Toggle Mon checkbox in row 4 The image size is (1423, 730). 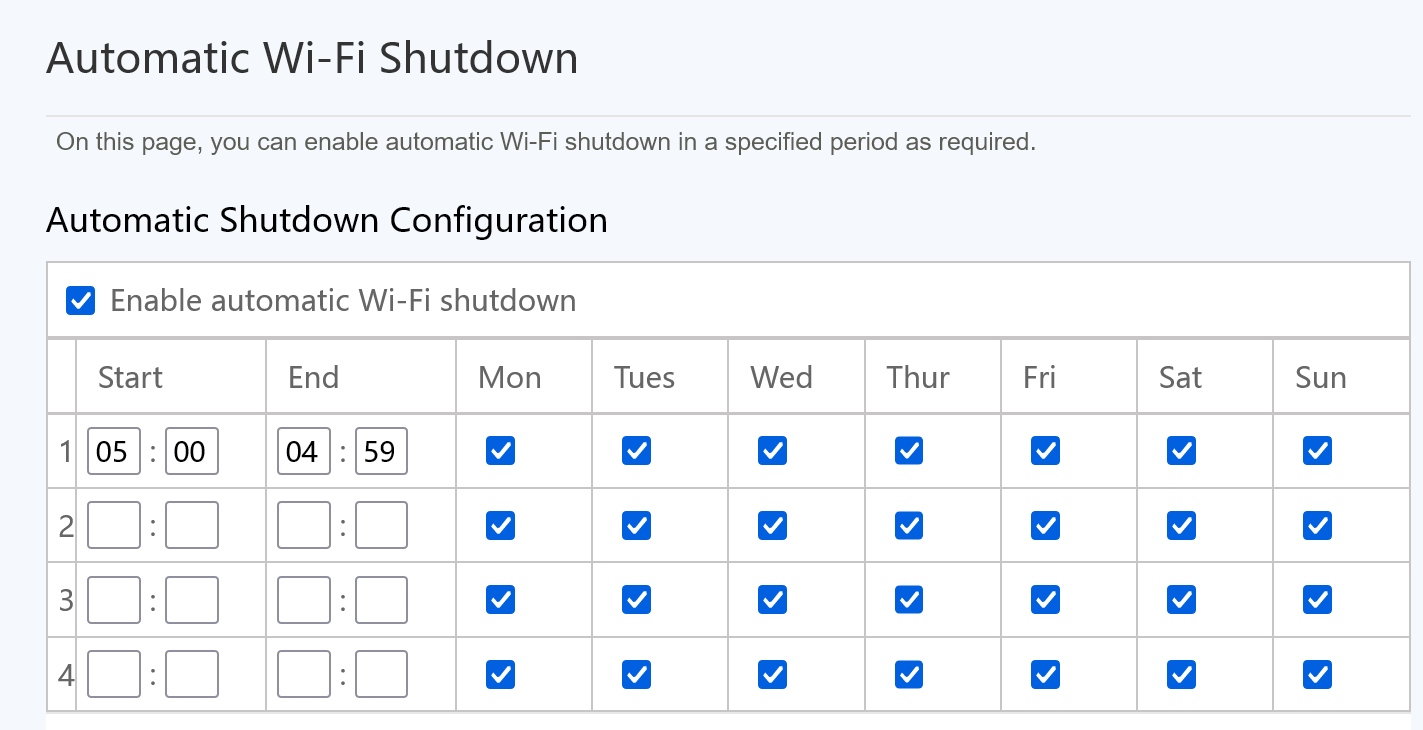[x=500, y=675]
